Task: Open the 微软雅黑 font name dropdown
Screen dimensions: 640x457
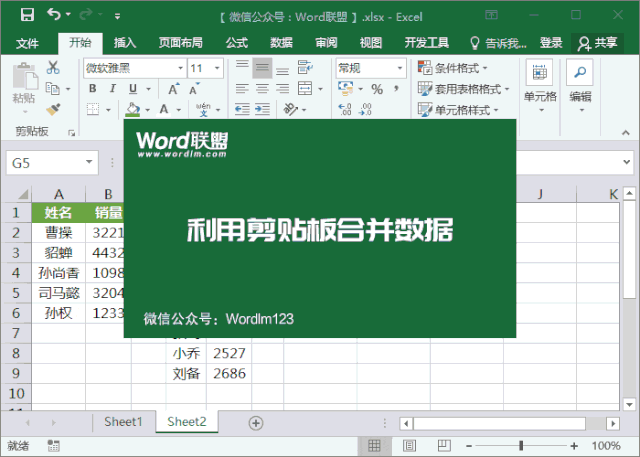Action: 180,68
